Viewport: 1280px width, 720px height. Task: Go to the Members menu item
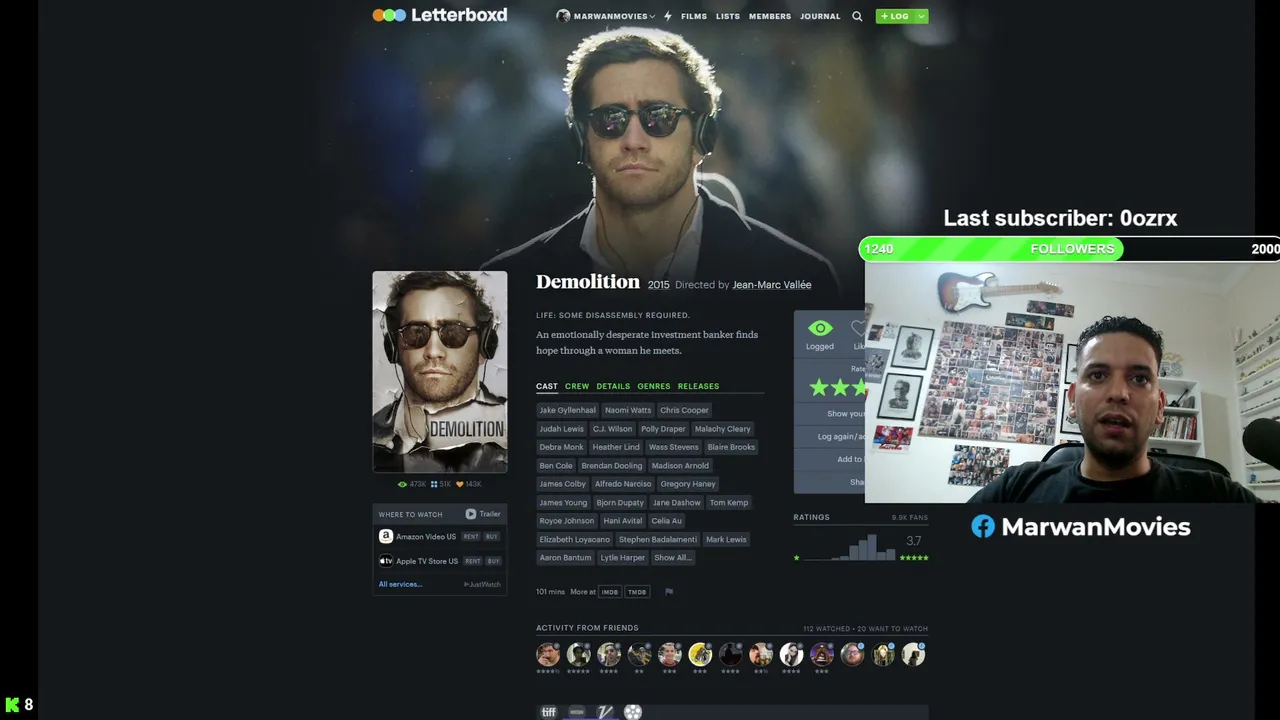(770, 16)
